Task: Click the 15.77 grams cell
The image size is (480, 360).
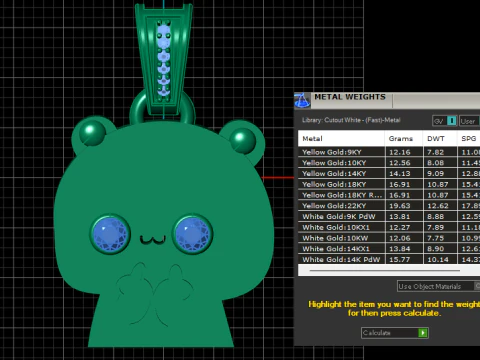Action: [404, 259]
